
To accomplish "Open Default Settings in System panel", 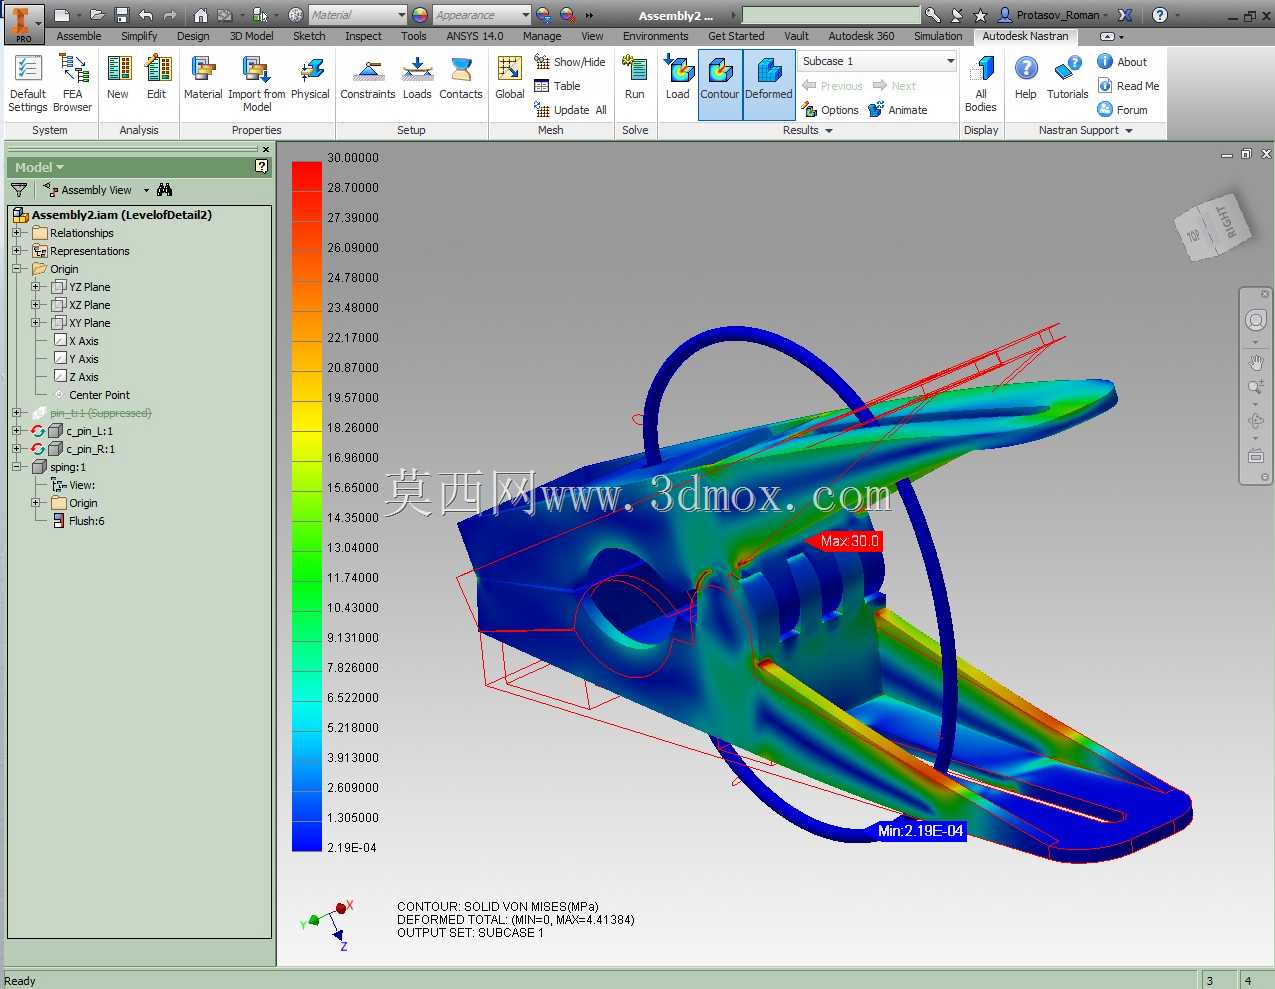I will (28, 83).
